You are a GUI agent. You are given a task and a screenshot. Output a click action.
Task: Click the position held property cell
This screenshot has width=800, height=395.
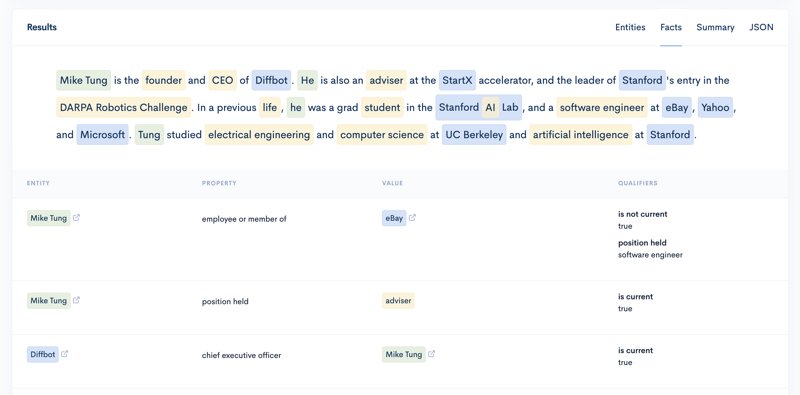point(225,302)
